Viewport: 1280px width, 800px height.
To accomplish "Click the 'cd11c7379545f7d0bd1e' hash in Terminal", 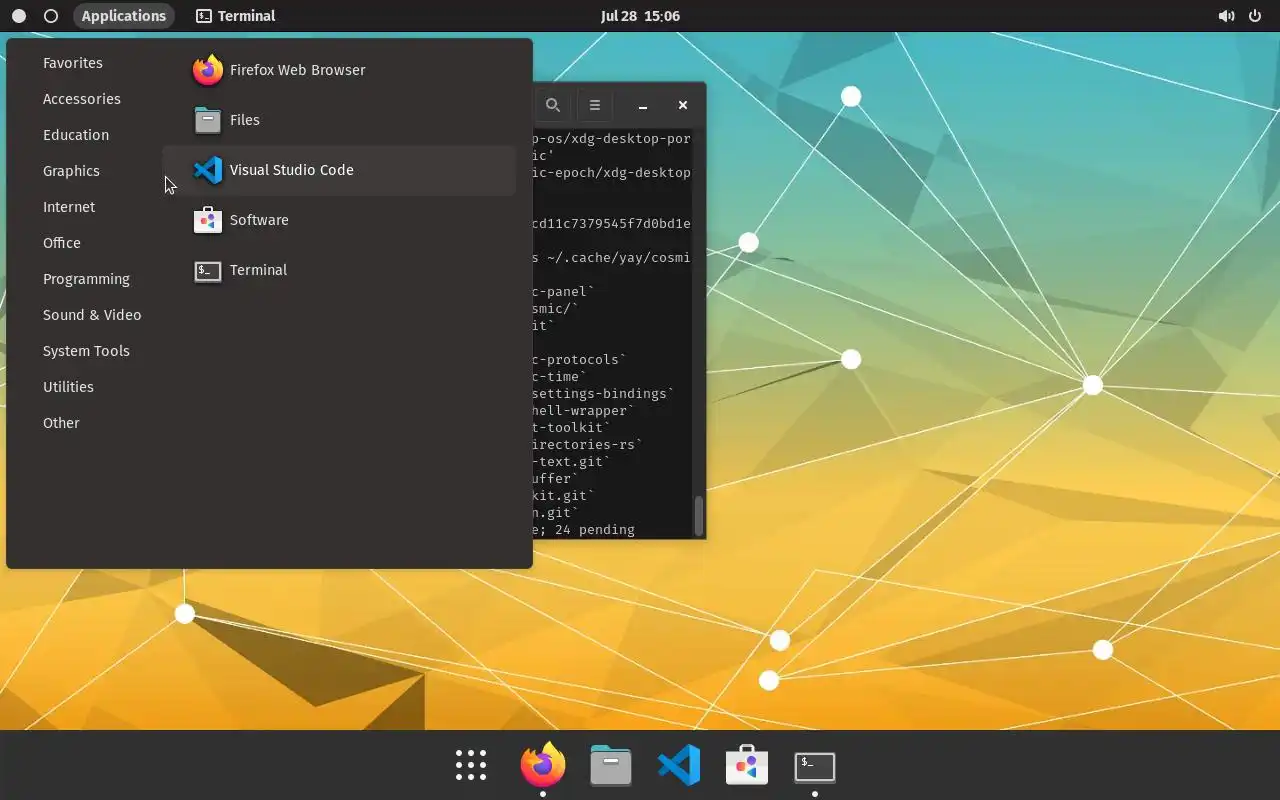I will [611, 224].
